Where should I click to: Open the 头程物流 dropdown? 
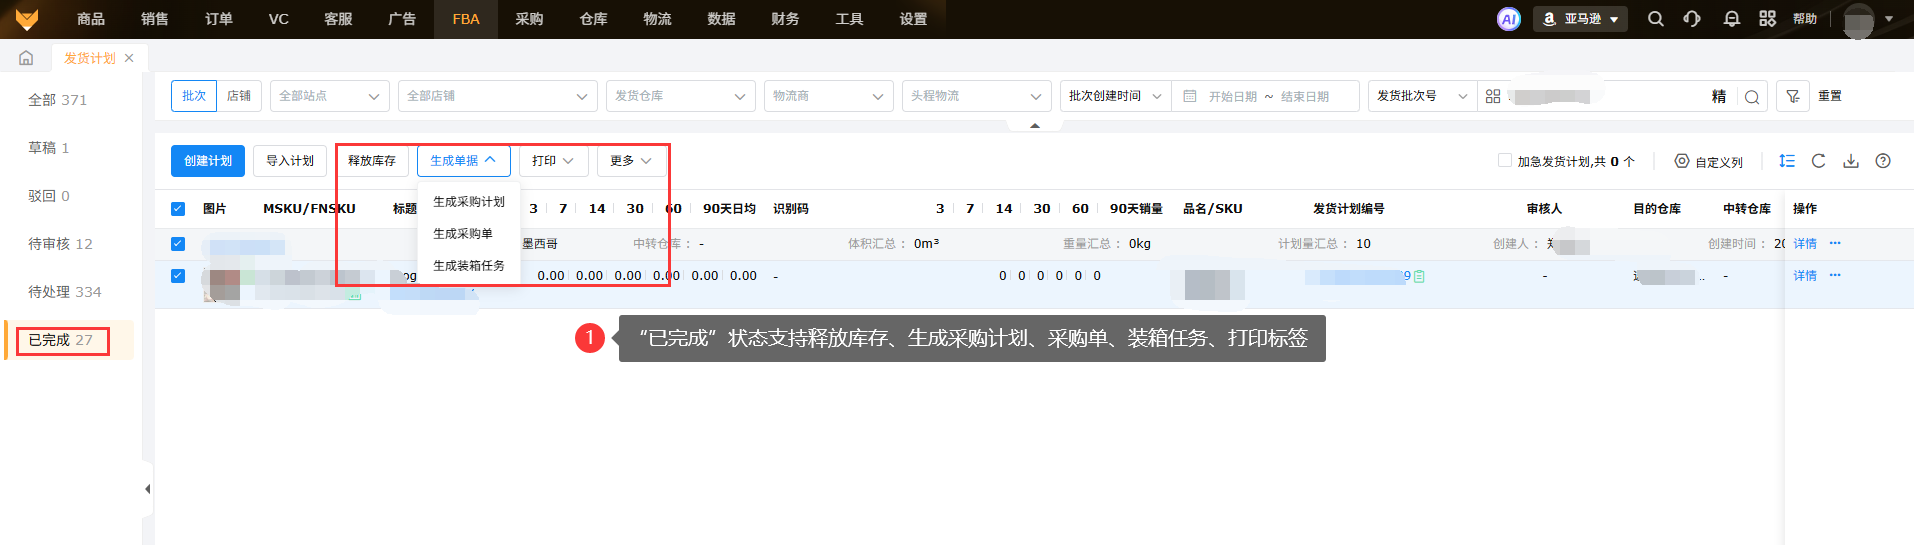(977, 96)
